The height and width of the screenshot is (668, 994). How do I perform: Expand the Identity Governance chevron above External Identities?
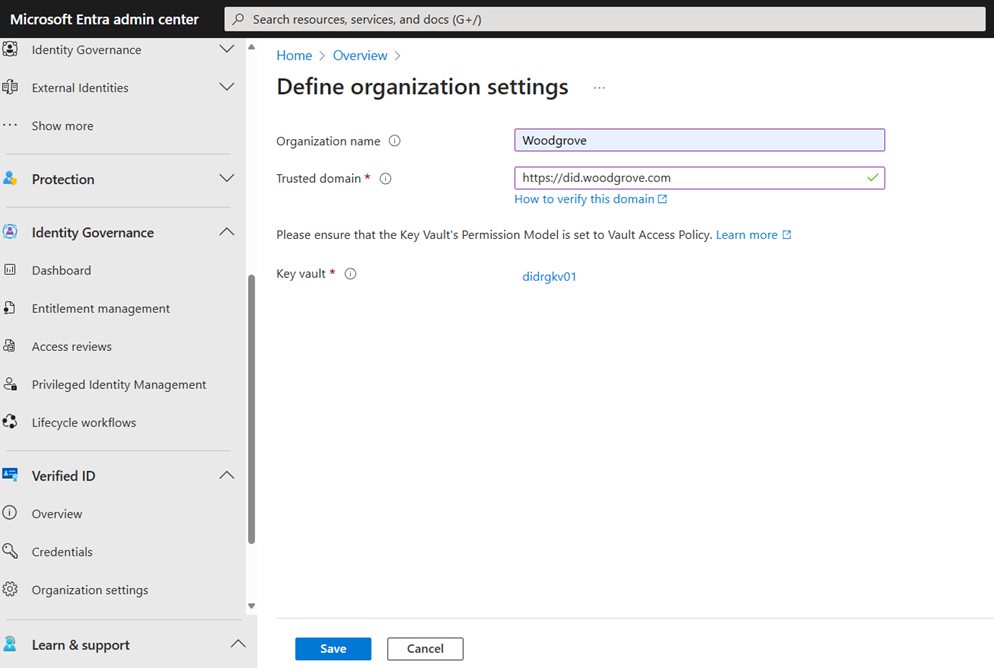click(226, 49)
